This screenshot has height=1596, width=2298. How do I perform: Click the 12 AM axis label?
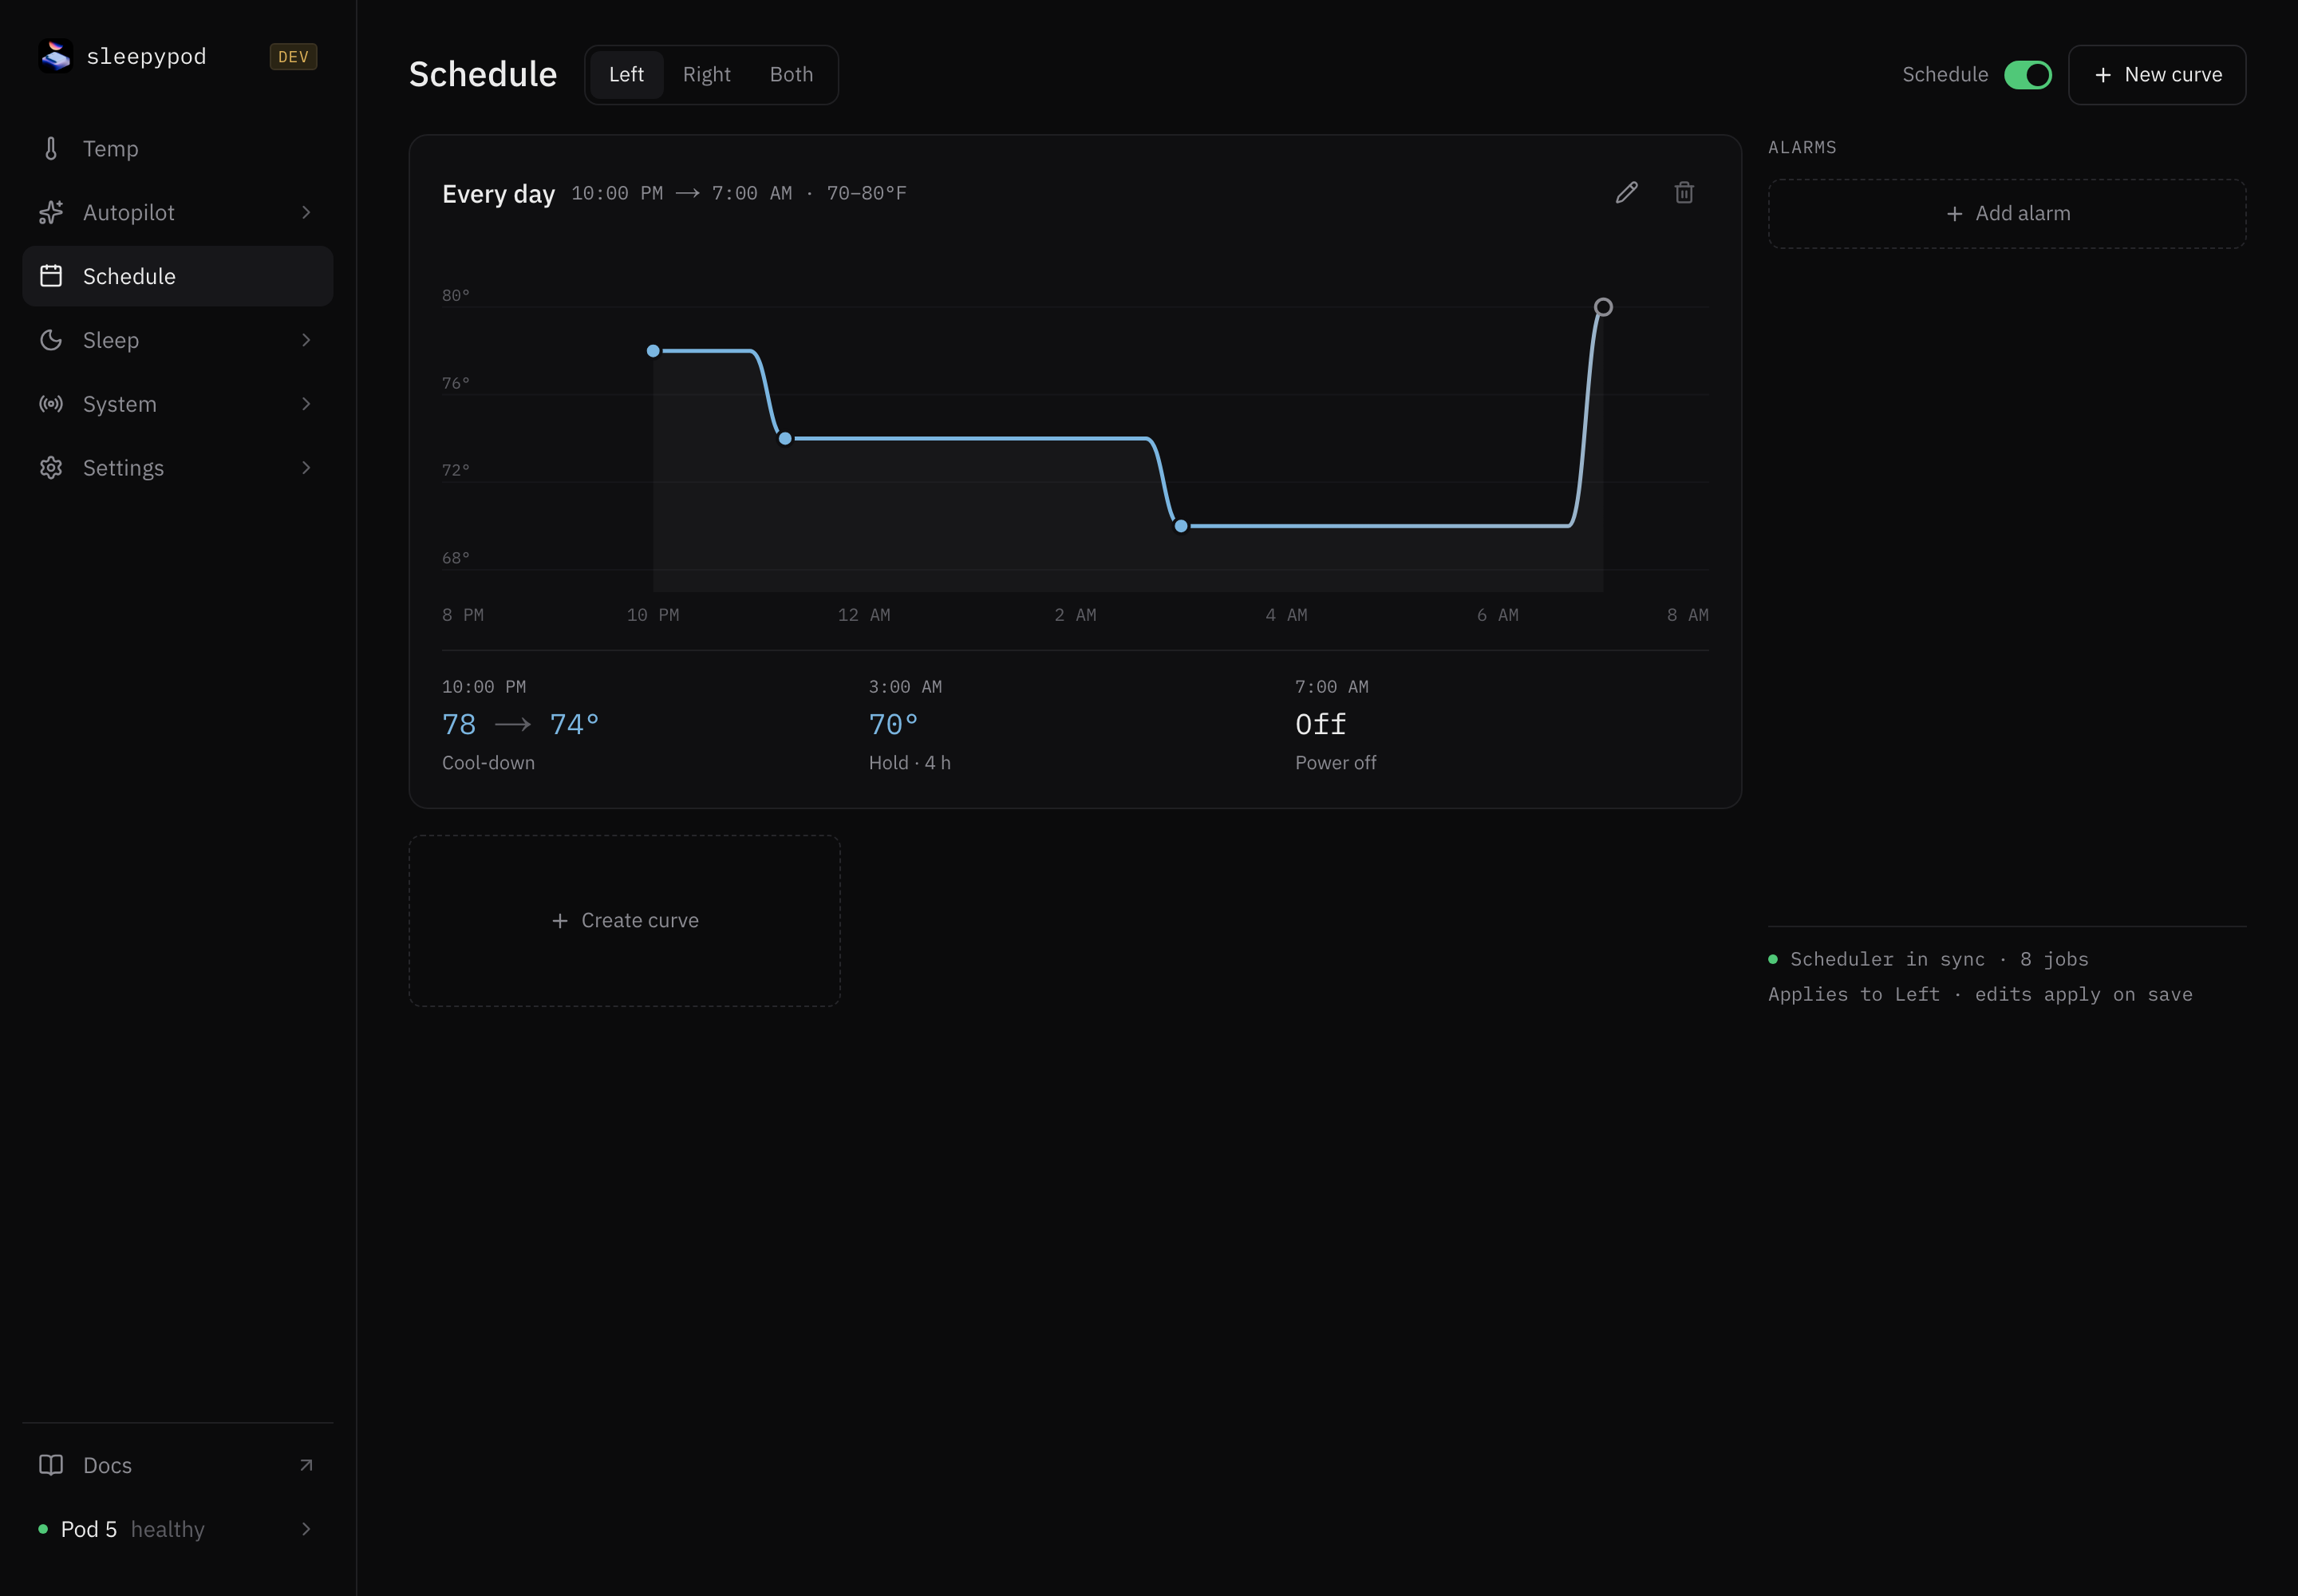point(864,615)
